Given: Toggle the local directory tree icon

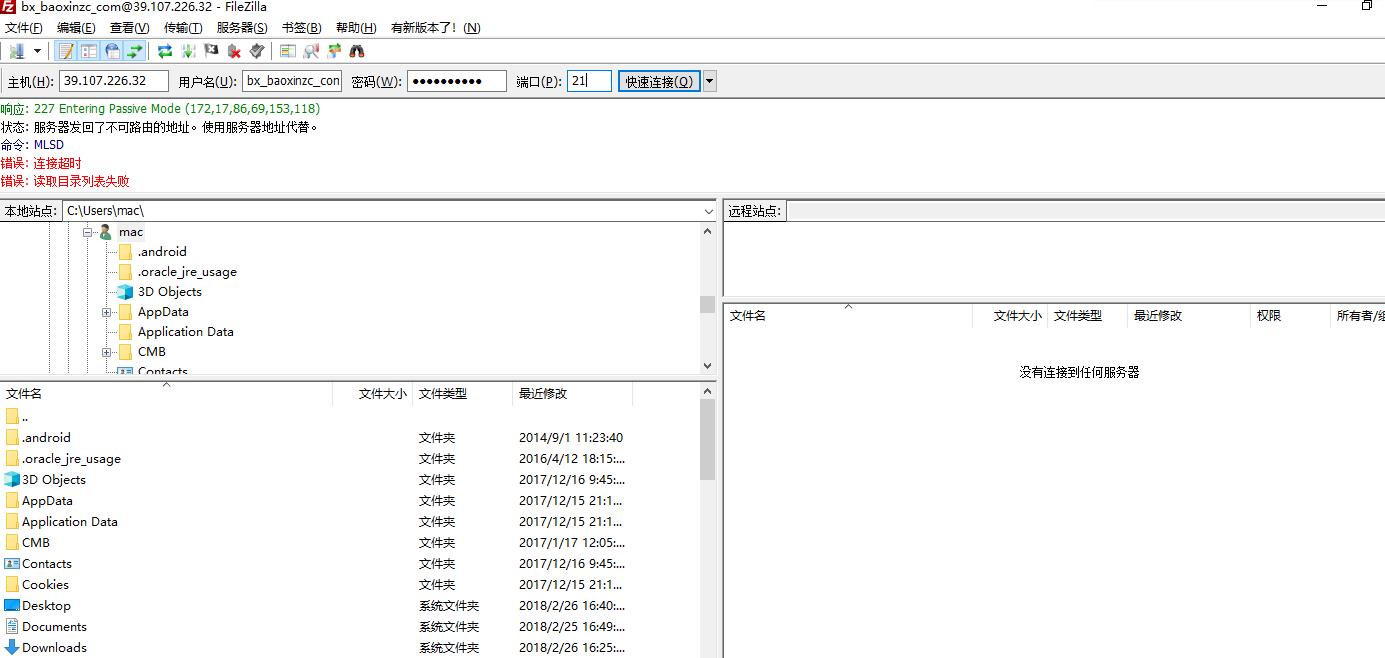Looking at the screenshot, I should (89, 51).
